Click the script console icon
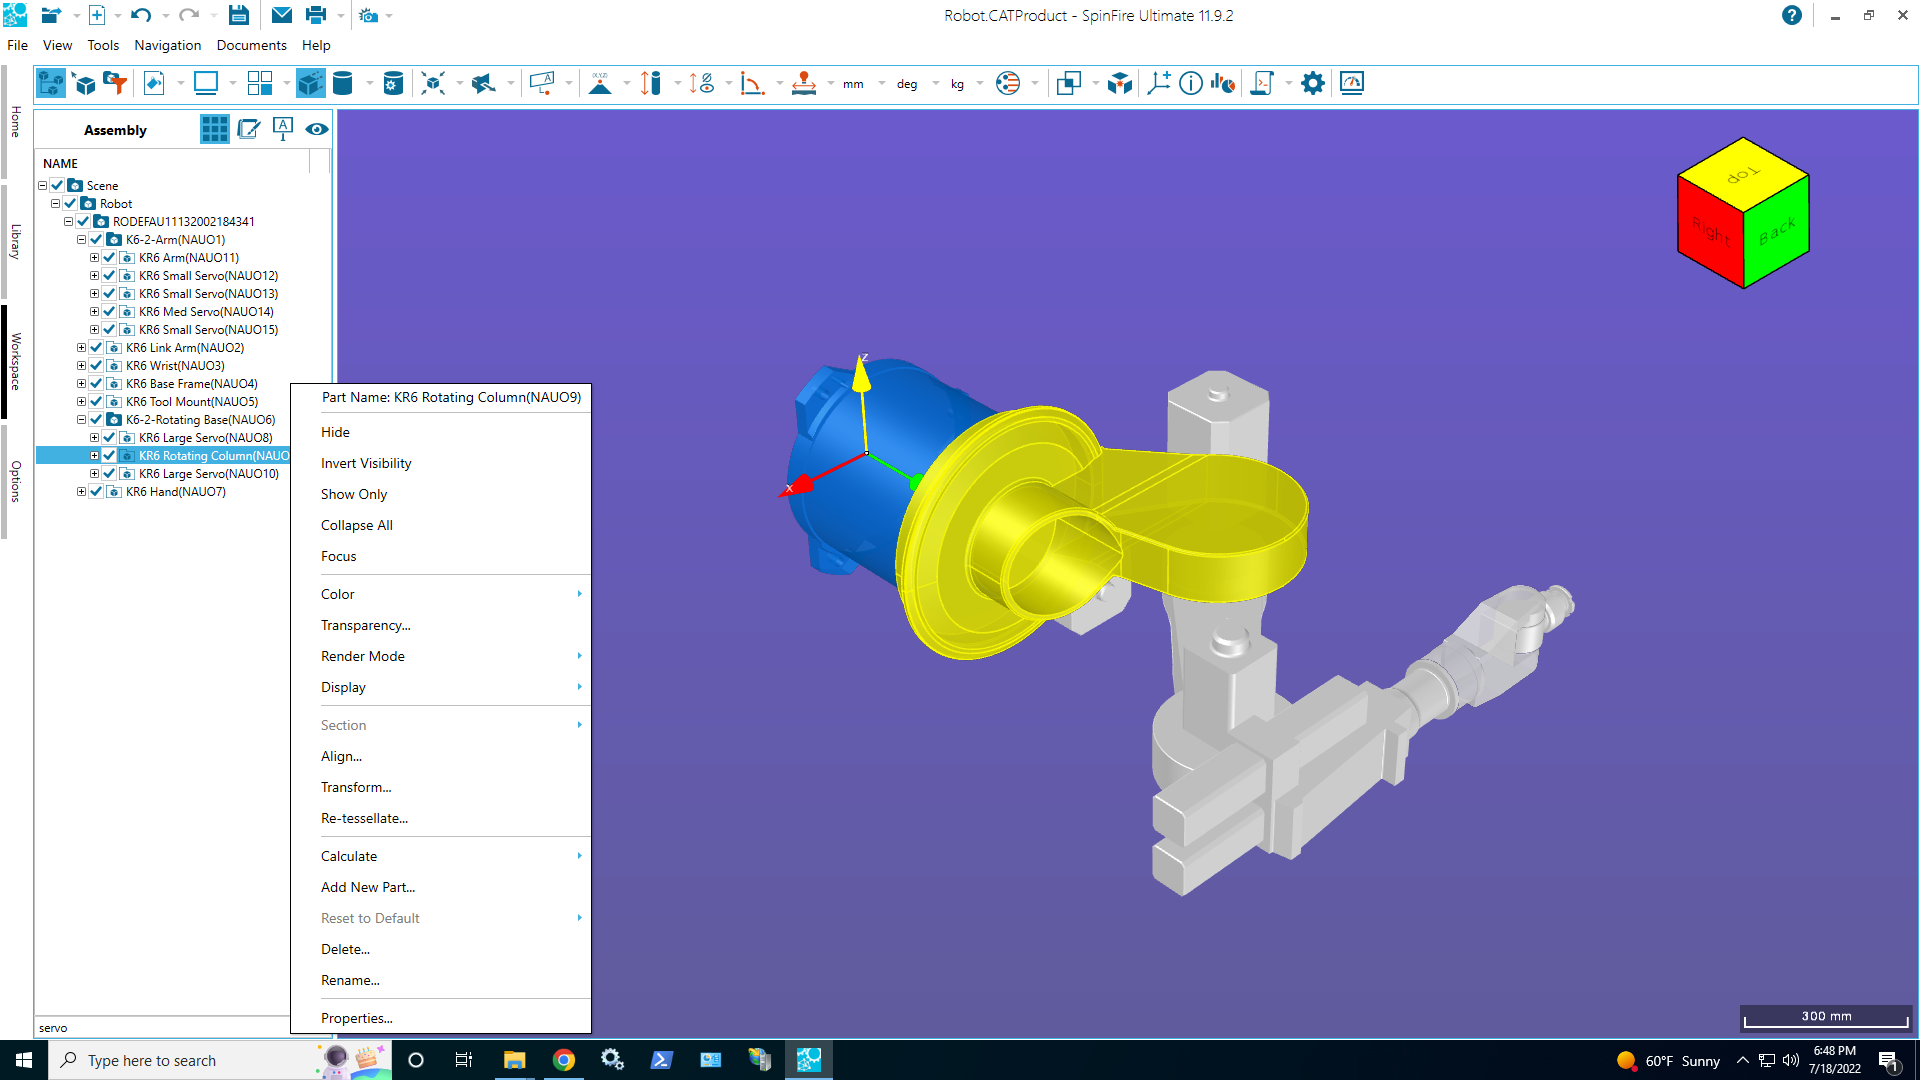Viewport: 1920px width, 1080px height. [x=1263, y=83]
